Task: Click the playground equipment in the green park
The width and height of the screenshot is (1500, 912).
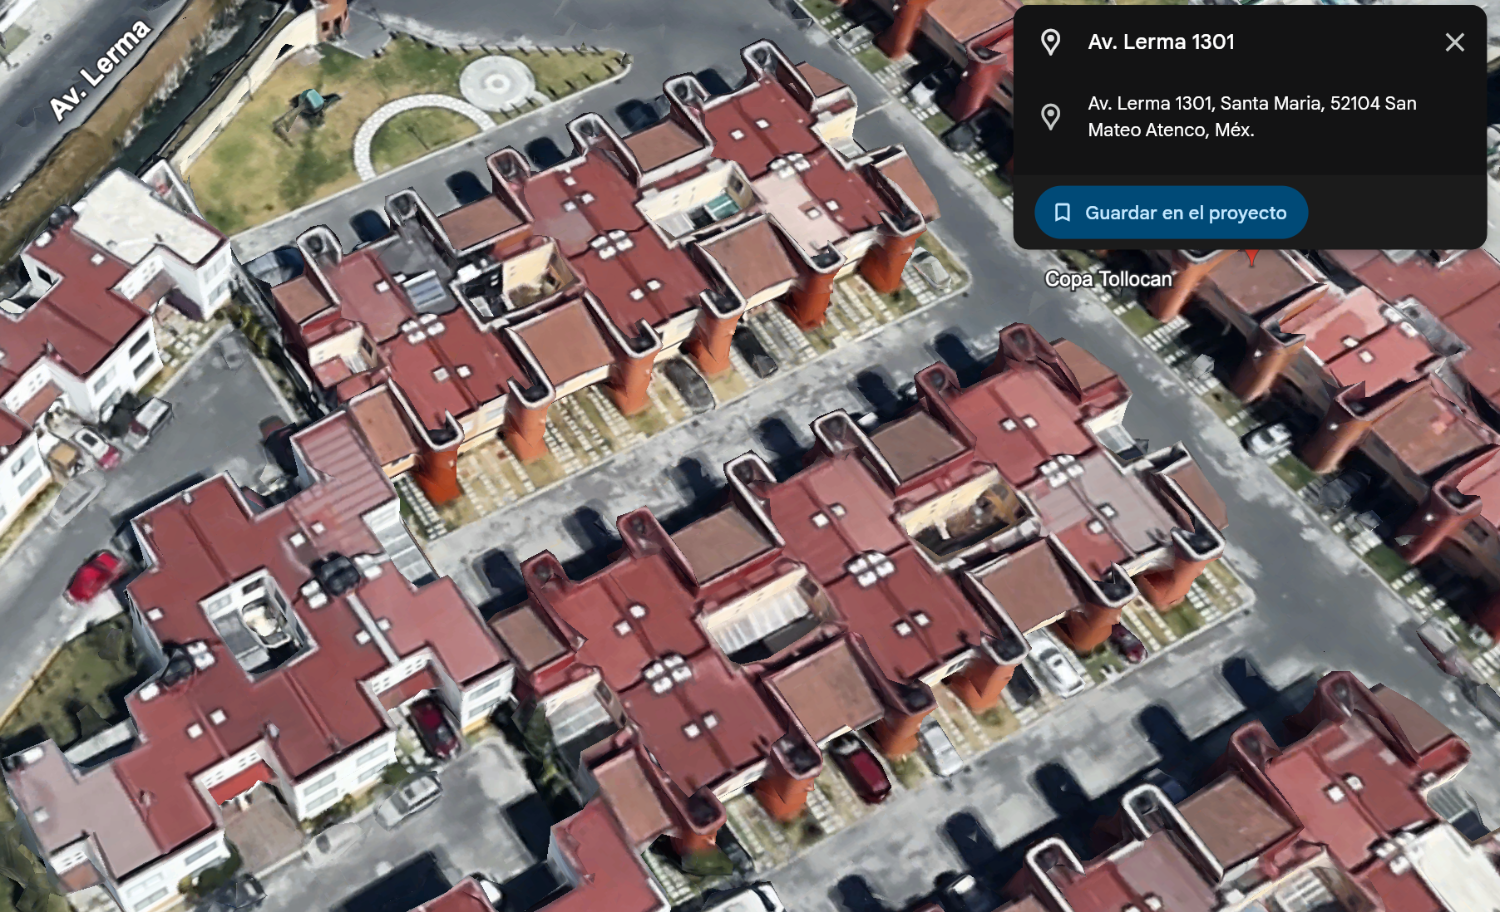Action: [301, 110]
